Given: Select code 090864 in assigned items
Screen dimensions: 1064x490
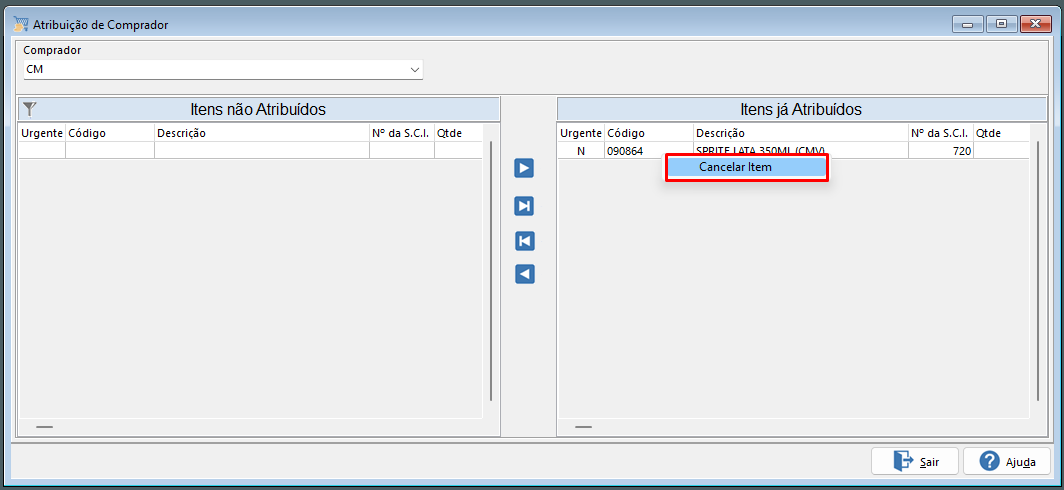Looking at the screenshot, I should point(648,151).
